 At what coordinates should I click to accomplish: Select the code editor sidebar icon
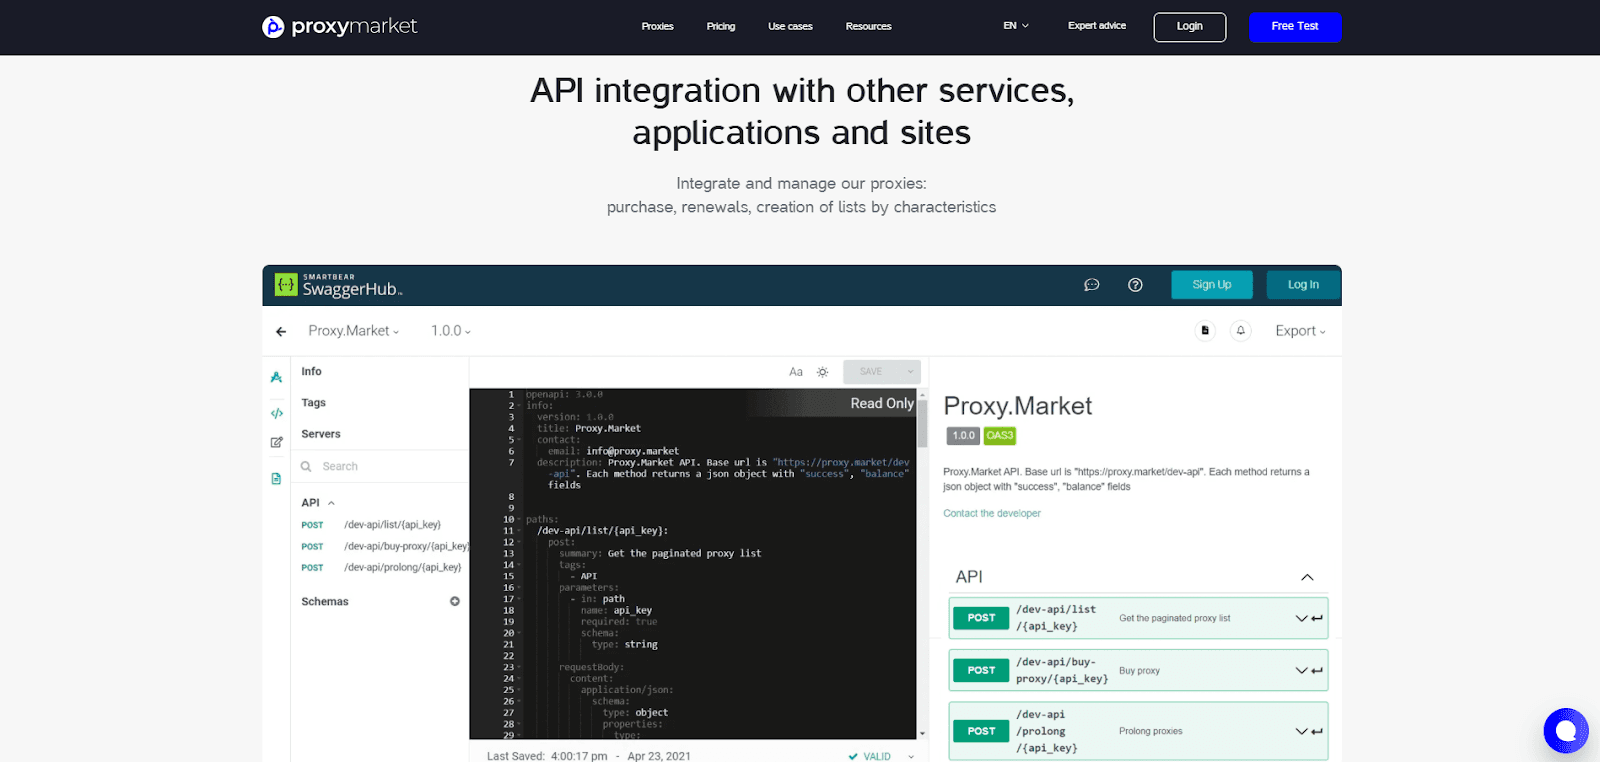pos(276,413)
